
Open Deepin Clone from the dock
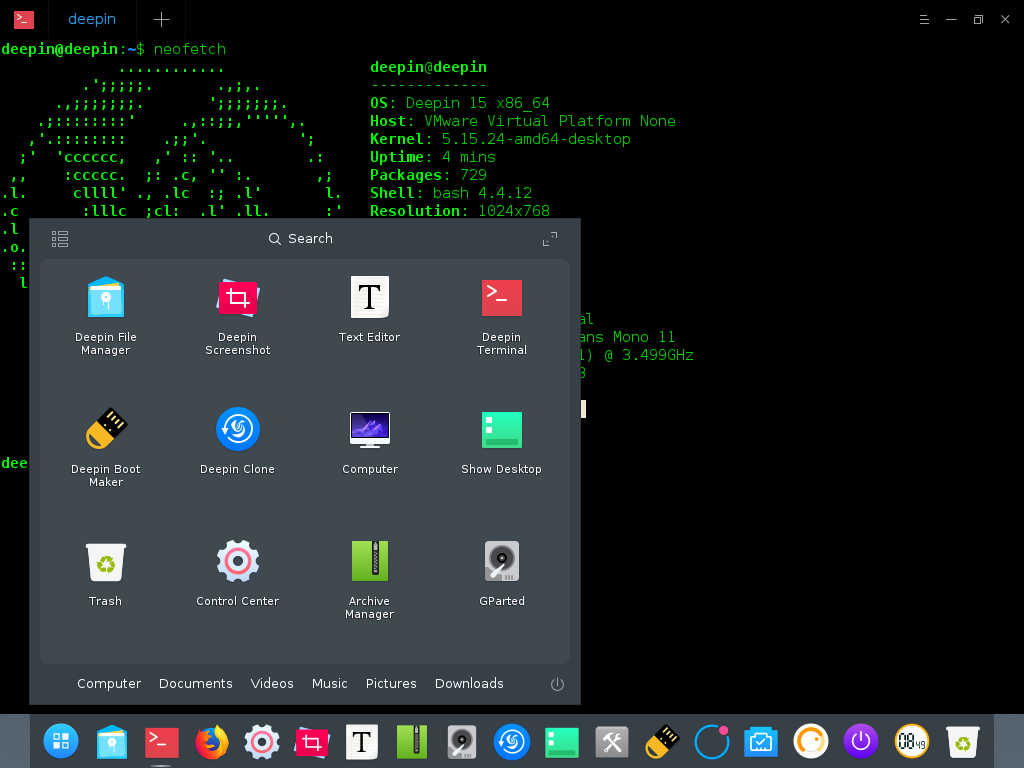(x=511, y=741)
